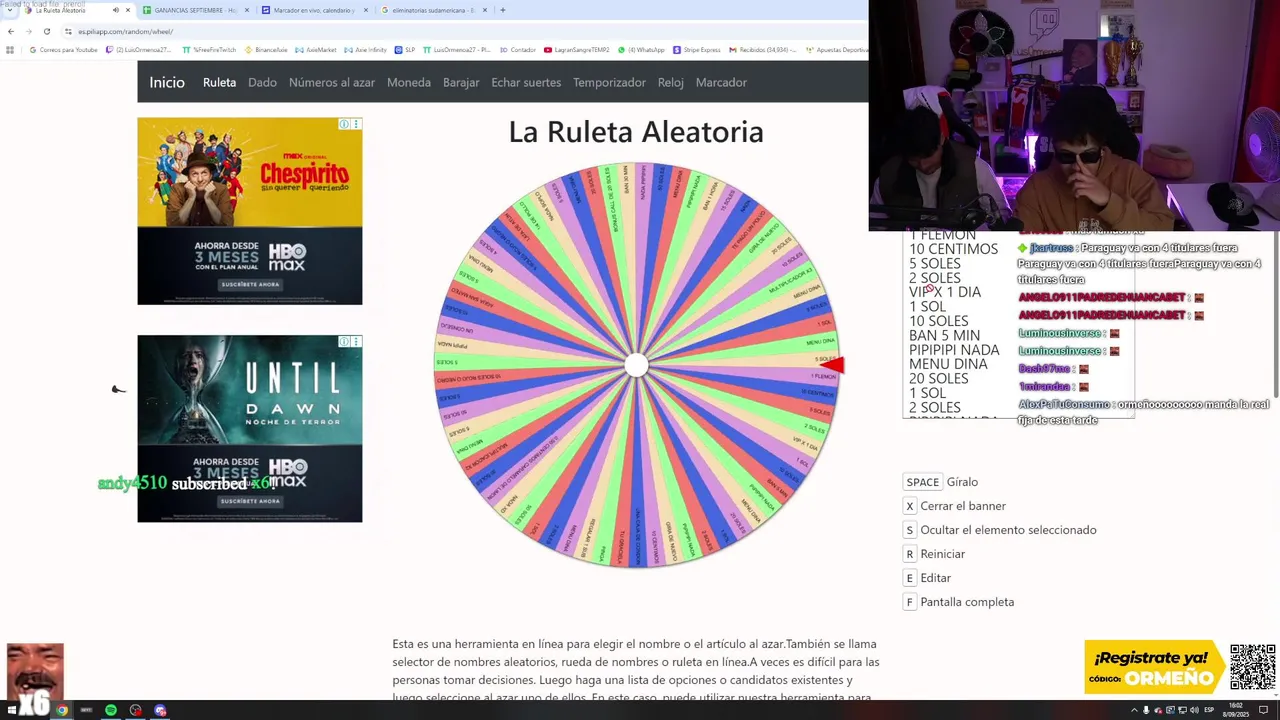The width and height of the screenshot is (1280, 720).
Task: Click SUSCRÍBETE AHORA on the Chespirito ad
Action: 250,284
